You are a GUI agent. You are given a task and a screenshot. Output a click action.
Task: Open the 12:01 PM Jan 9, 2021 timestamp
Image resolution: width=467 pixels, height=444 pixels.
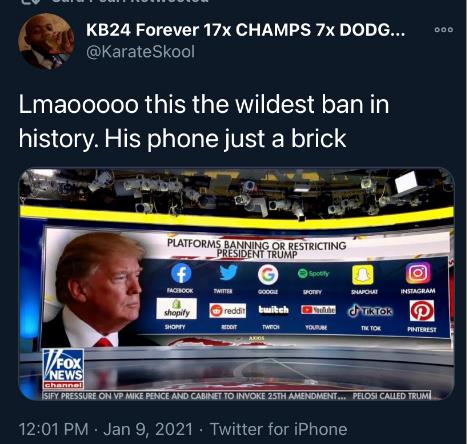click(x=106, y=429)
